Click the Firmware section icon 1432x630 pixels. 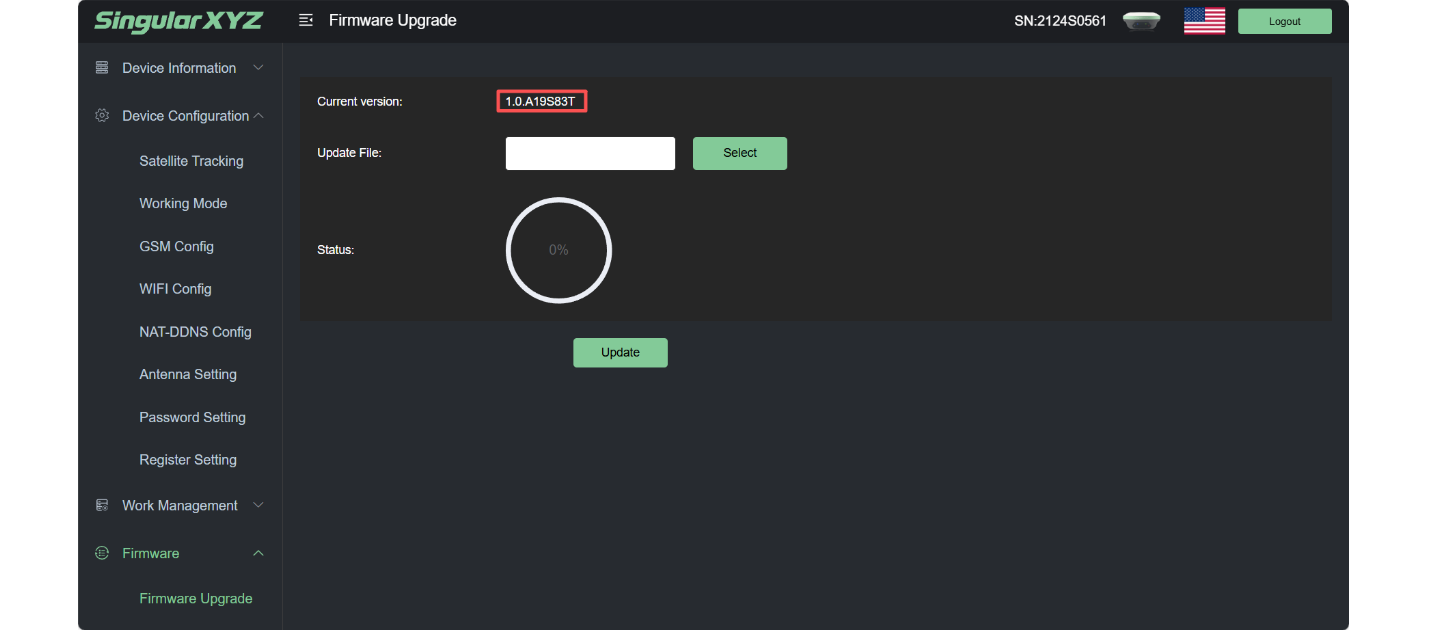coord(101,553)
